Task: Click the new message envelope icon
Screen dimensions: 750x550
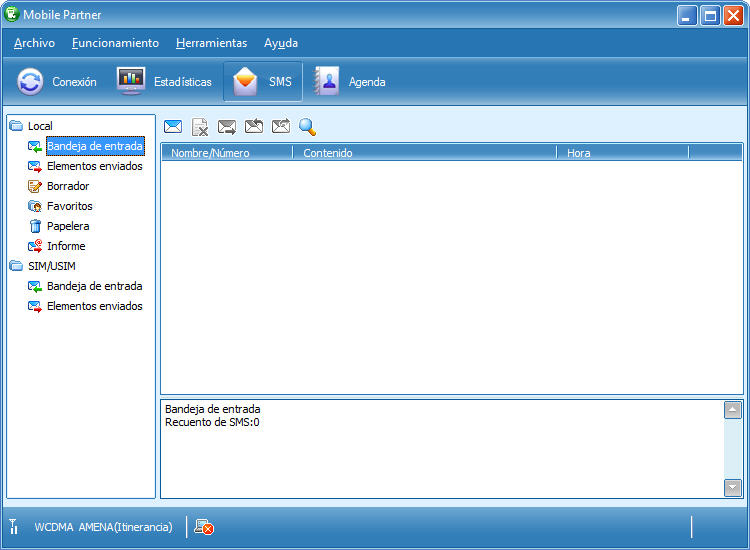Action: pyautogui.click(x=173, y=127)
